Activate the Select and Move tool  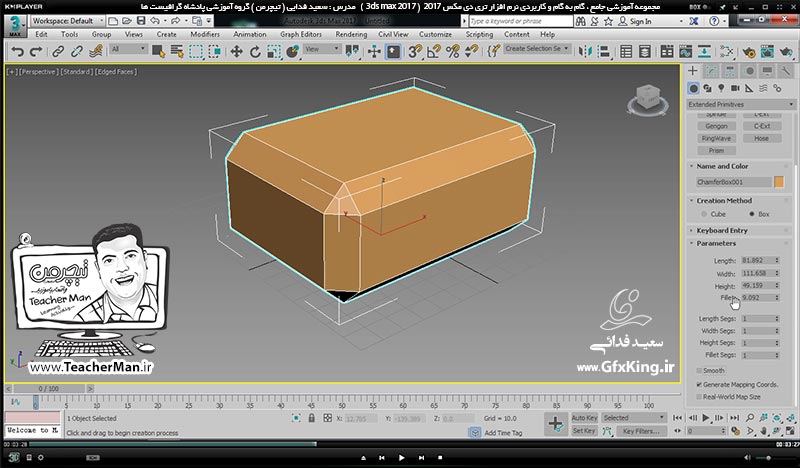point(236,52)
